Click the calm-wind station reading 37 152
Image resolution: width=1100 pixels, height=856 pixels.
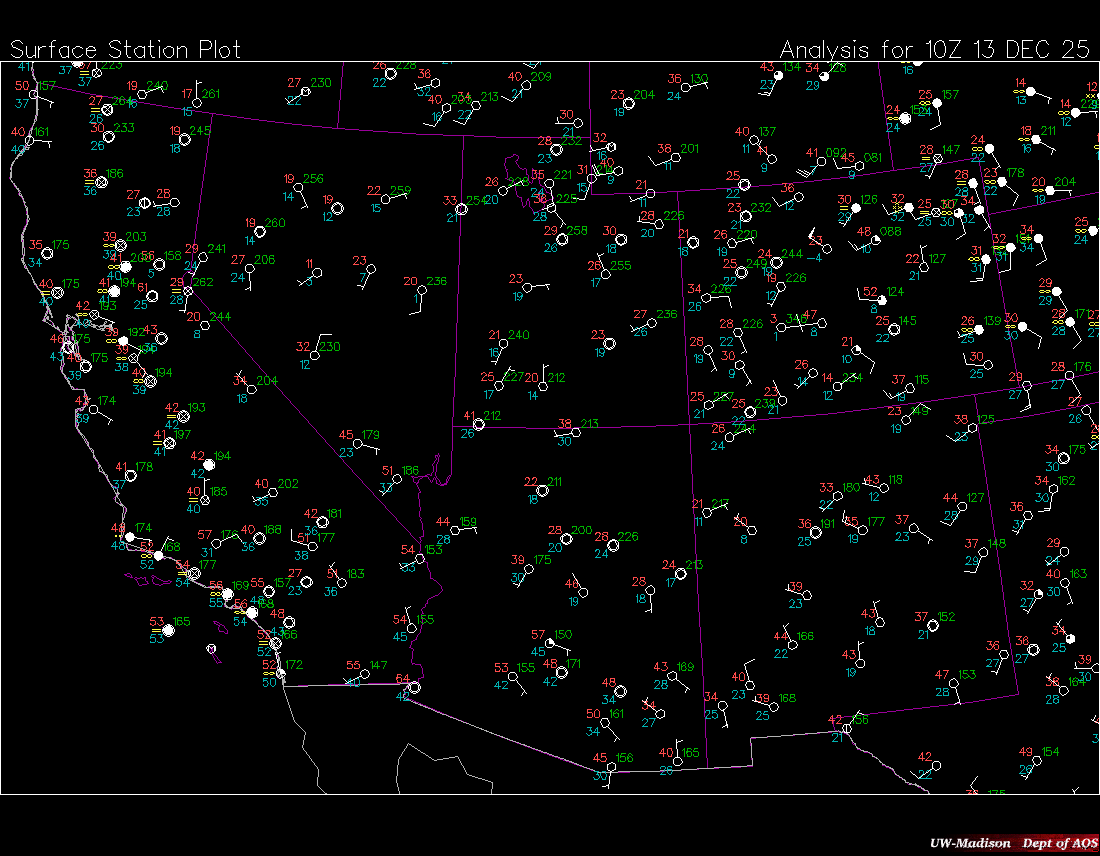click(x=932, y=625)
